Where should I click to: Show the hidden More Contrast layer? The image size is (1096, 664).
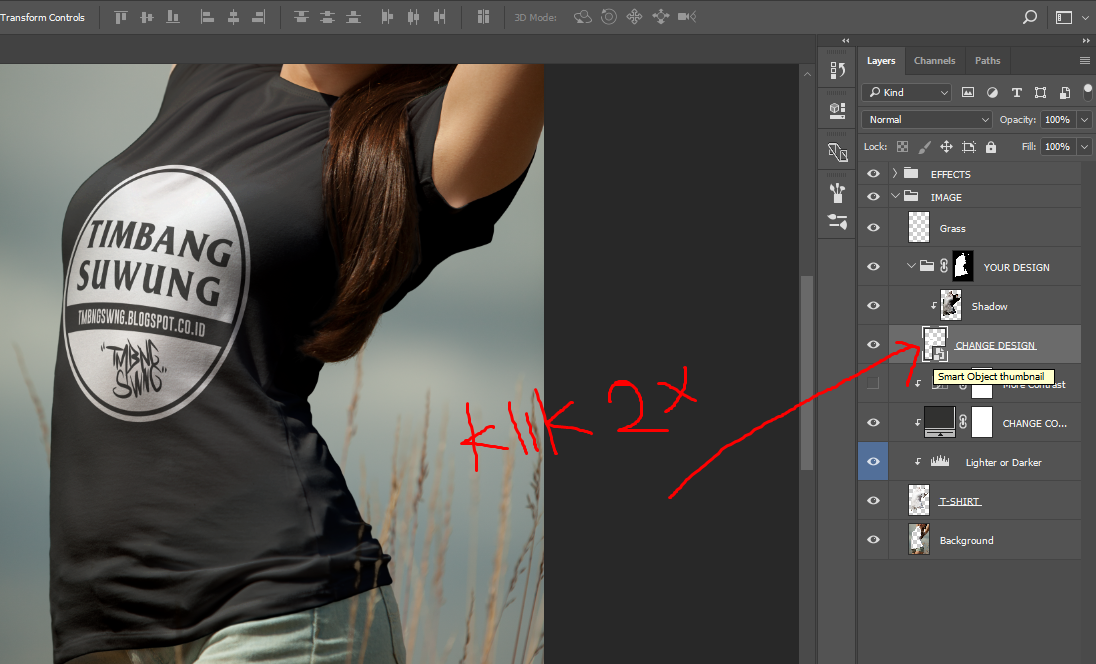(873, 383)
